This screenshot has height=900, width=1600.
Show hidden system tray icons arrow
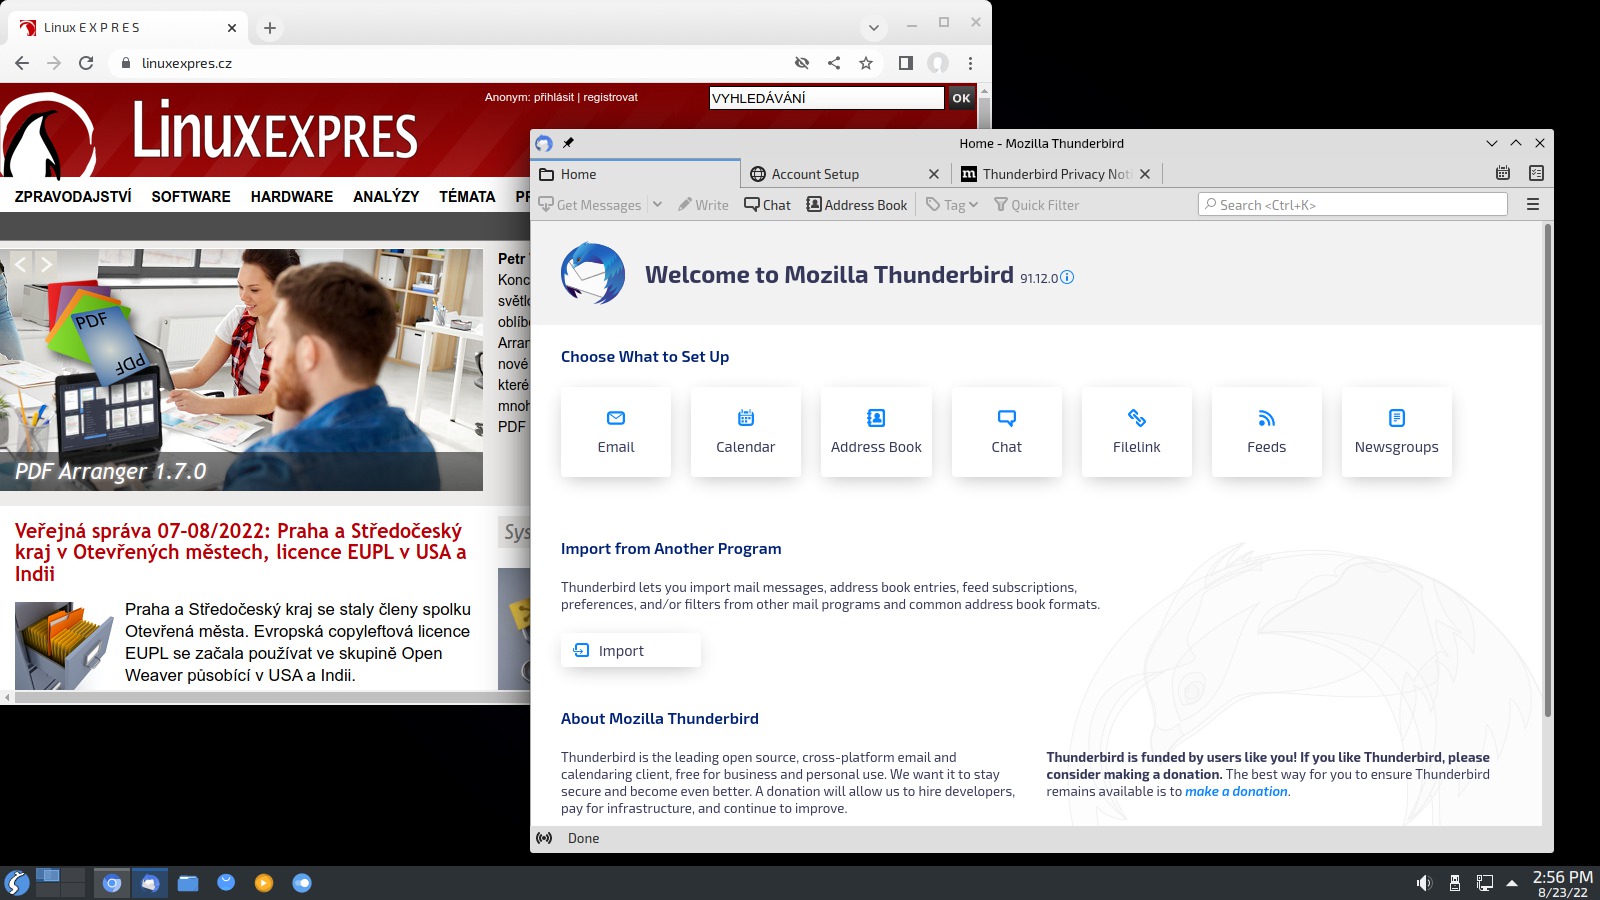pyautogui.click(x=1512, y=882)
